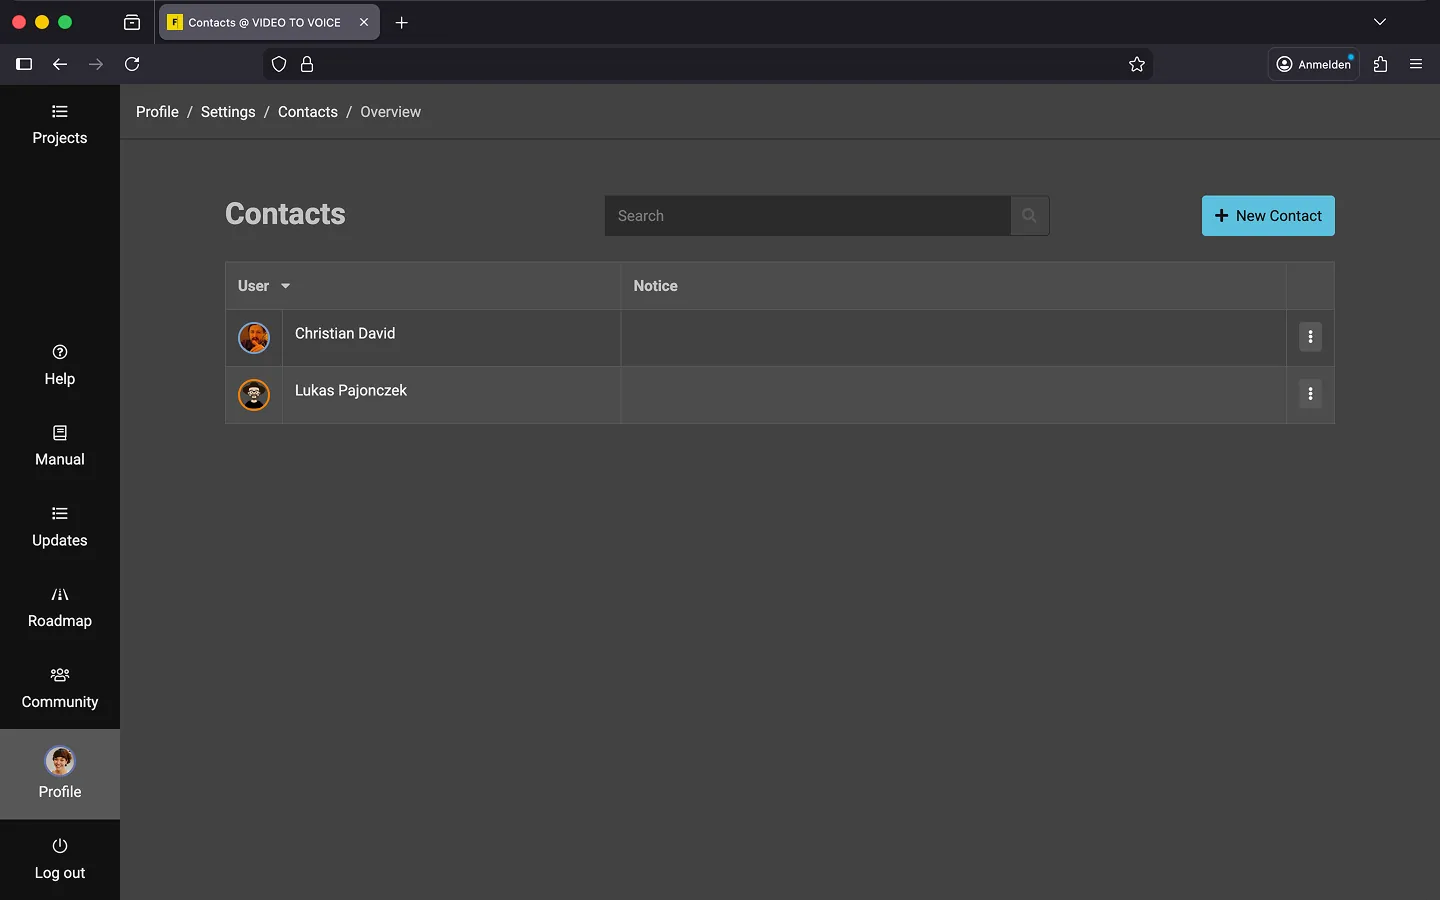Go to Settings in breadcrumb

228,112
